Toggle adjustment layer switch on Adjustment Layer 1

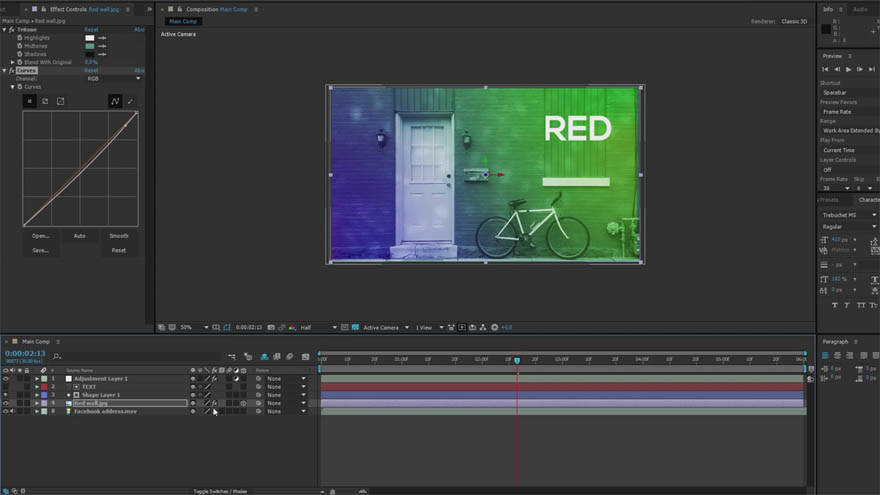236,379
